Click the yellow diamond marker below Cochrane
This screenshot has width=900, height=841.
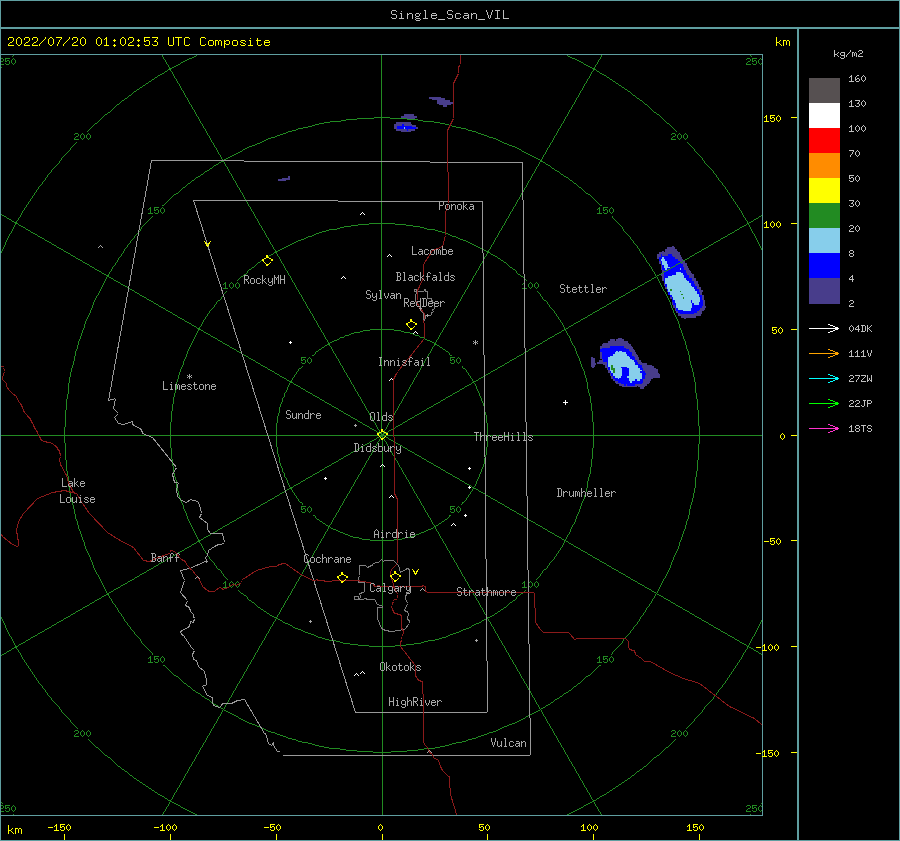coord(342,577)
